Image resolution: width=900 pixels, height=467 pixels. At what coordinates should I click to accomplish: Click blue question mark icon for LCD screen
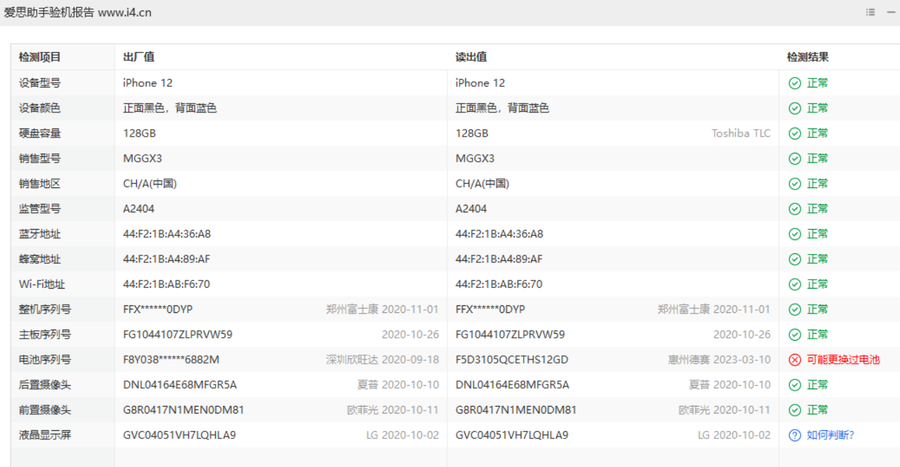(x=794, y=435)
